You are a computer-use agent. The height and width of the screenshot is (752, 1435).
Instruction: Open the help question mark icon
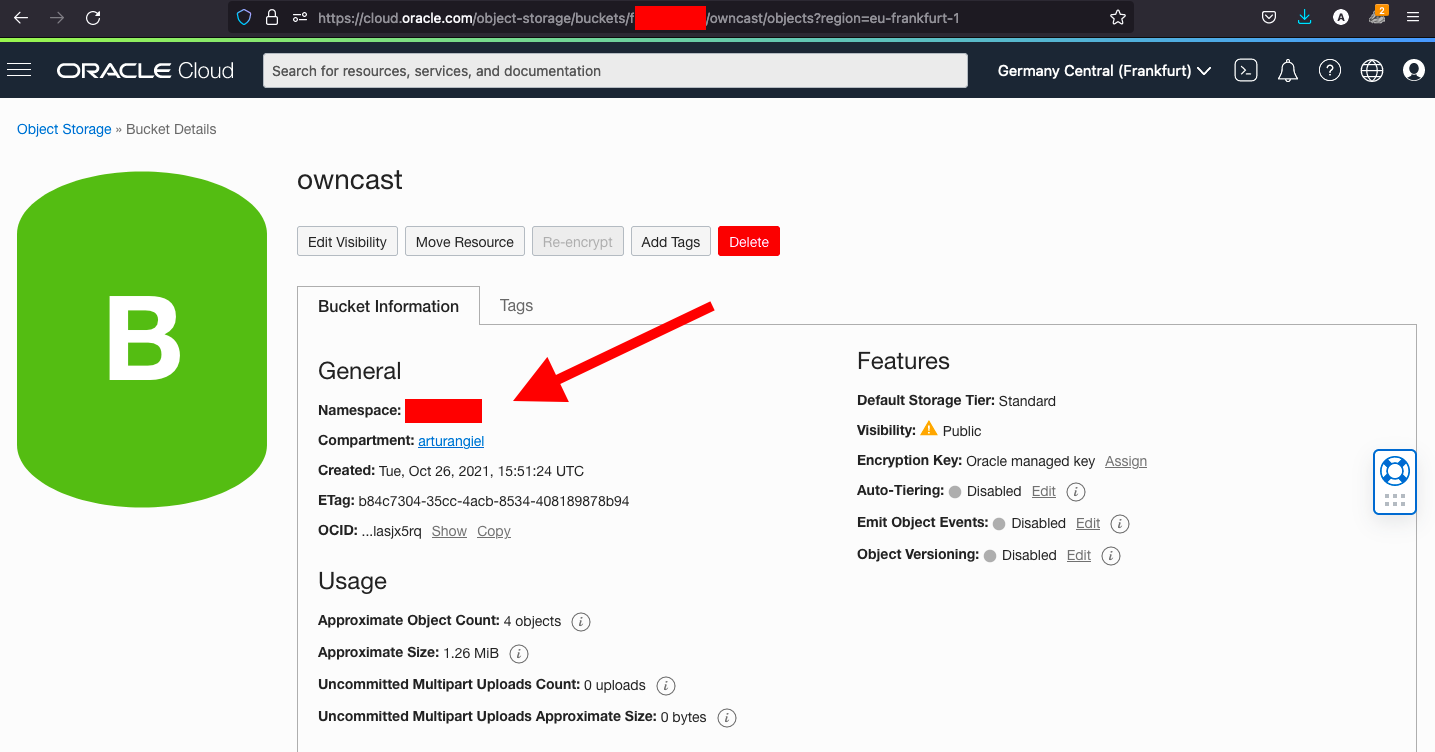[x=1329, y=70]
